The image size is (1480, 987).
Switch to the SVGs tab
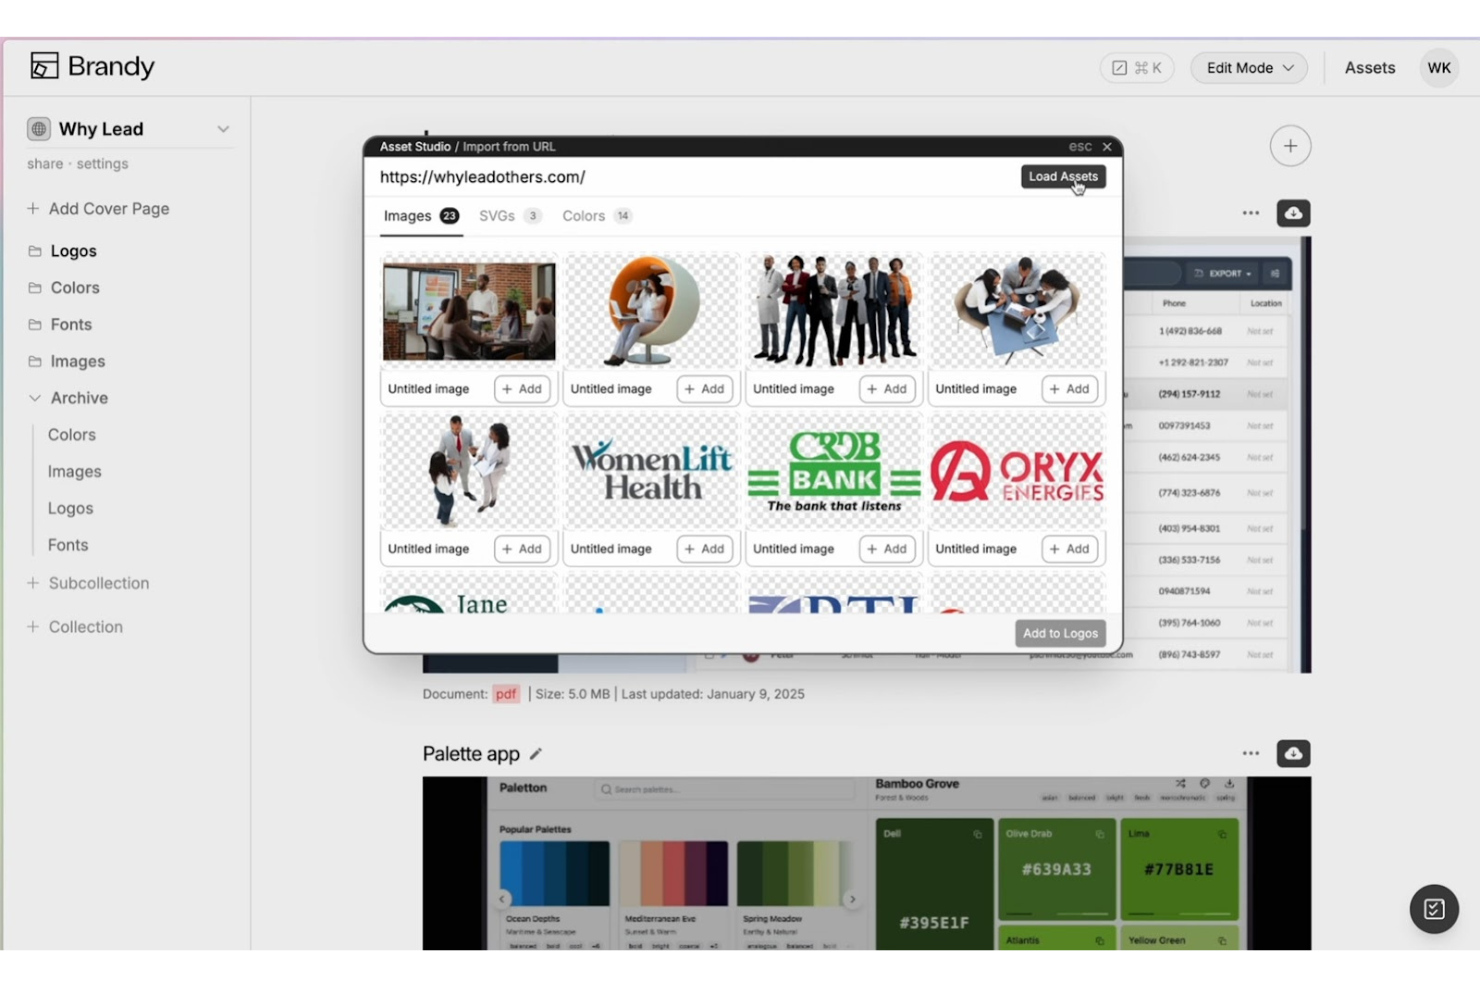[x=510, y=216]
